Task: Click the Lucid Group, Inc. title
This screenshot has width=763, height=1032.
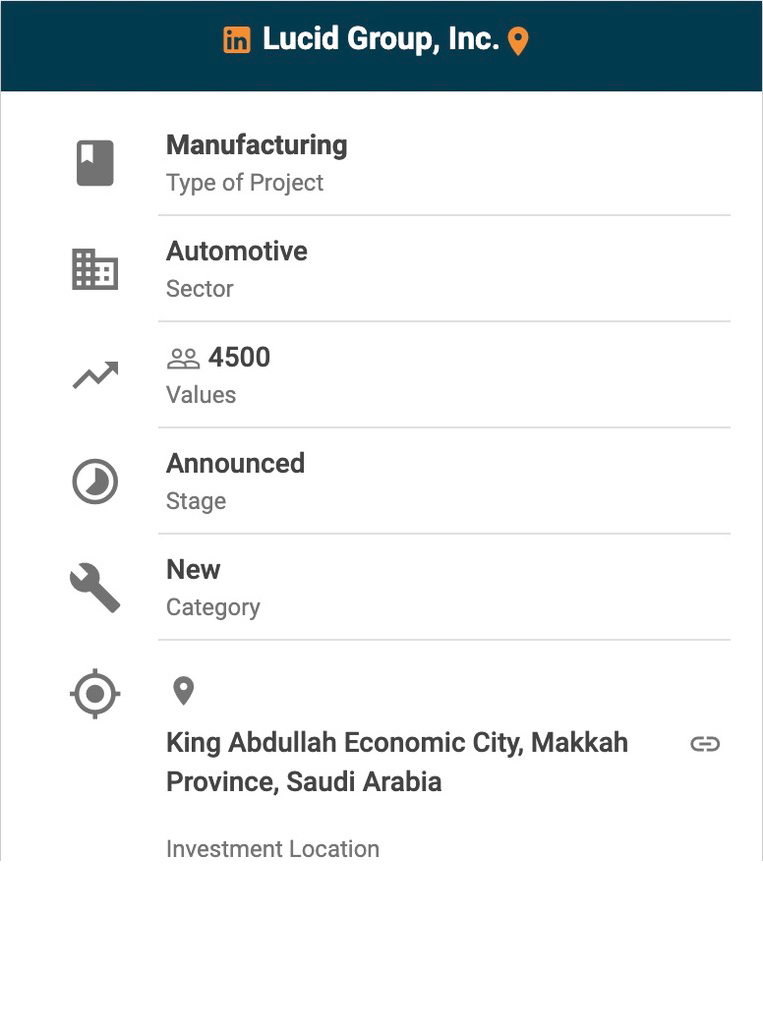Action: [x=380, y=40]
